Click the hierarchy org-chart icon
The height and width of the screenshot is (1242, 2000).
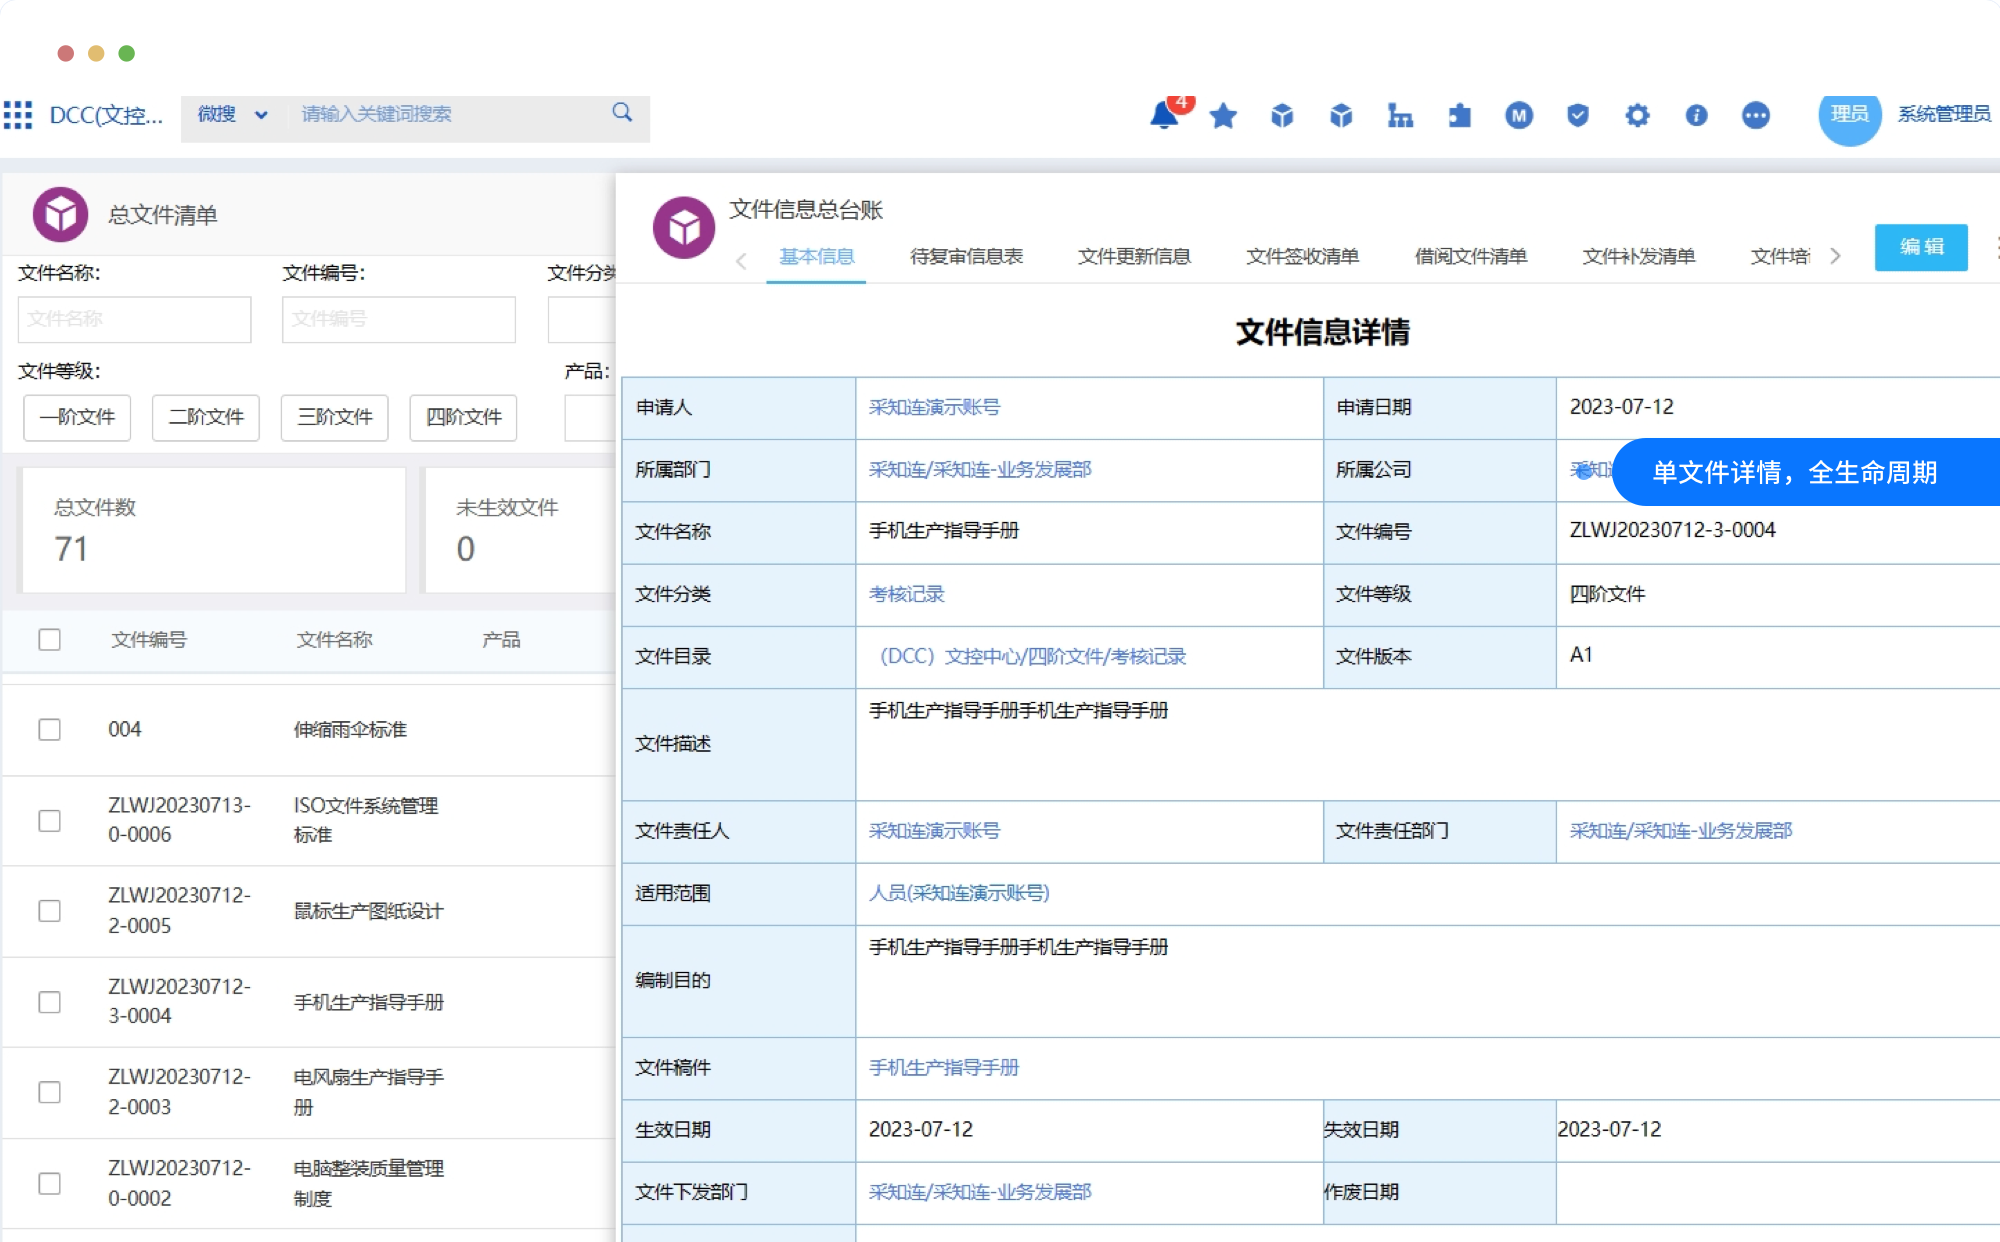[1400, 116]
